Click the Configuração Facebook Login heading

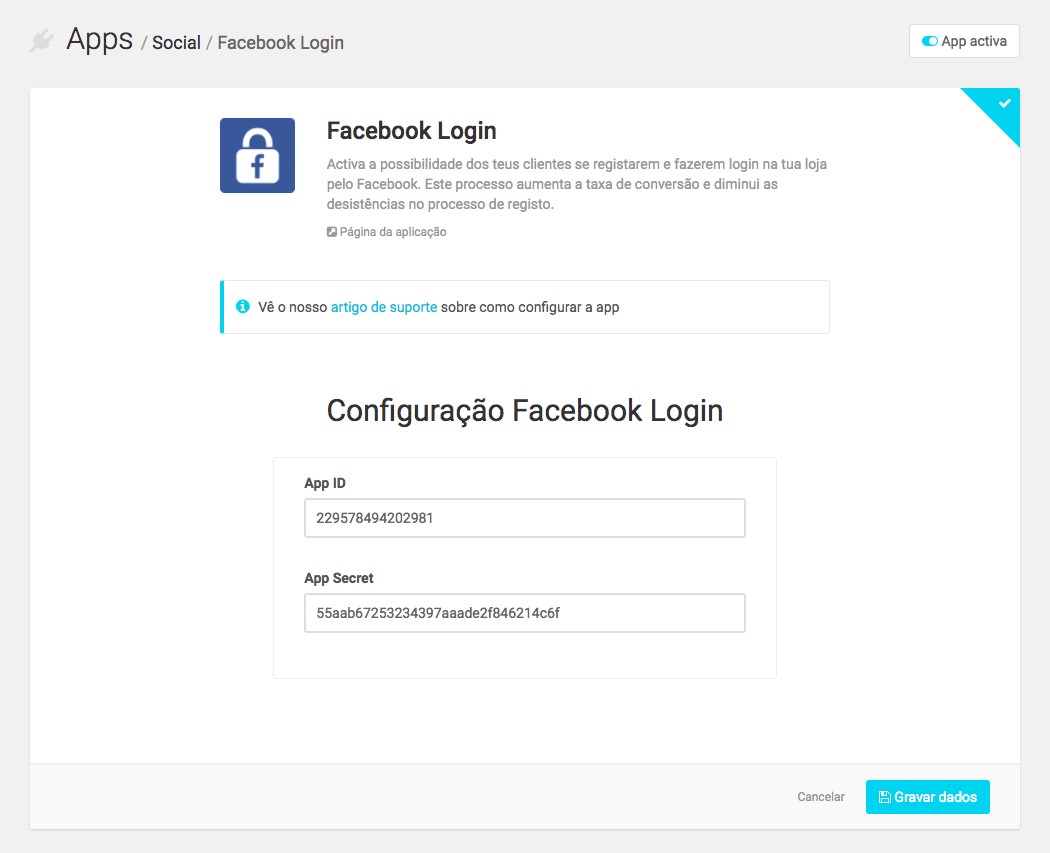coord(525,410)
